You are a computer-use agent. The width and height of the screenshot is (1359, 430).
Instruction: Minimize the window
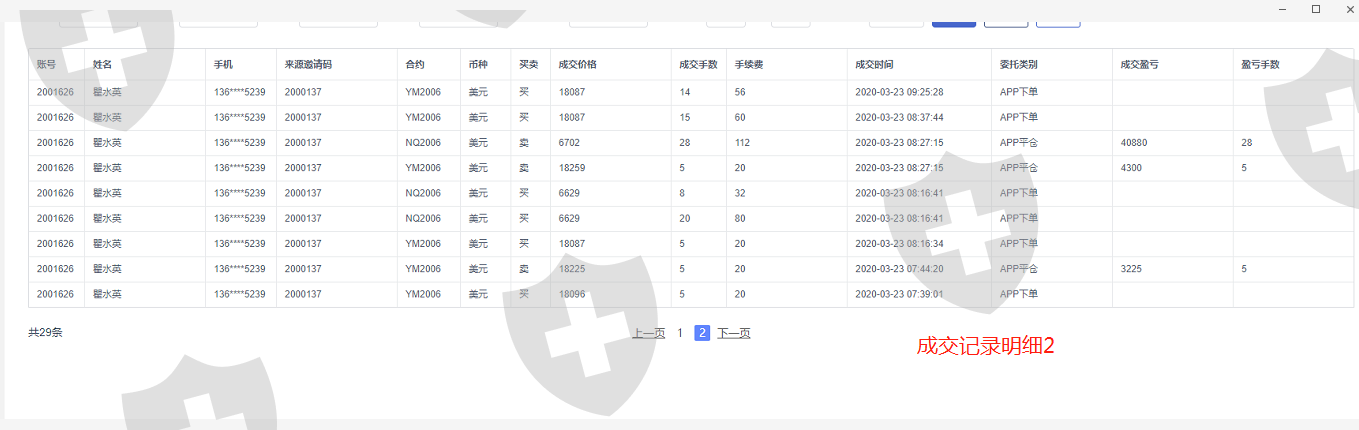pos(1282,9)
